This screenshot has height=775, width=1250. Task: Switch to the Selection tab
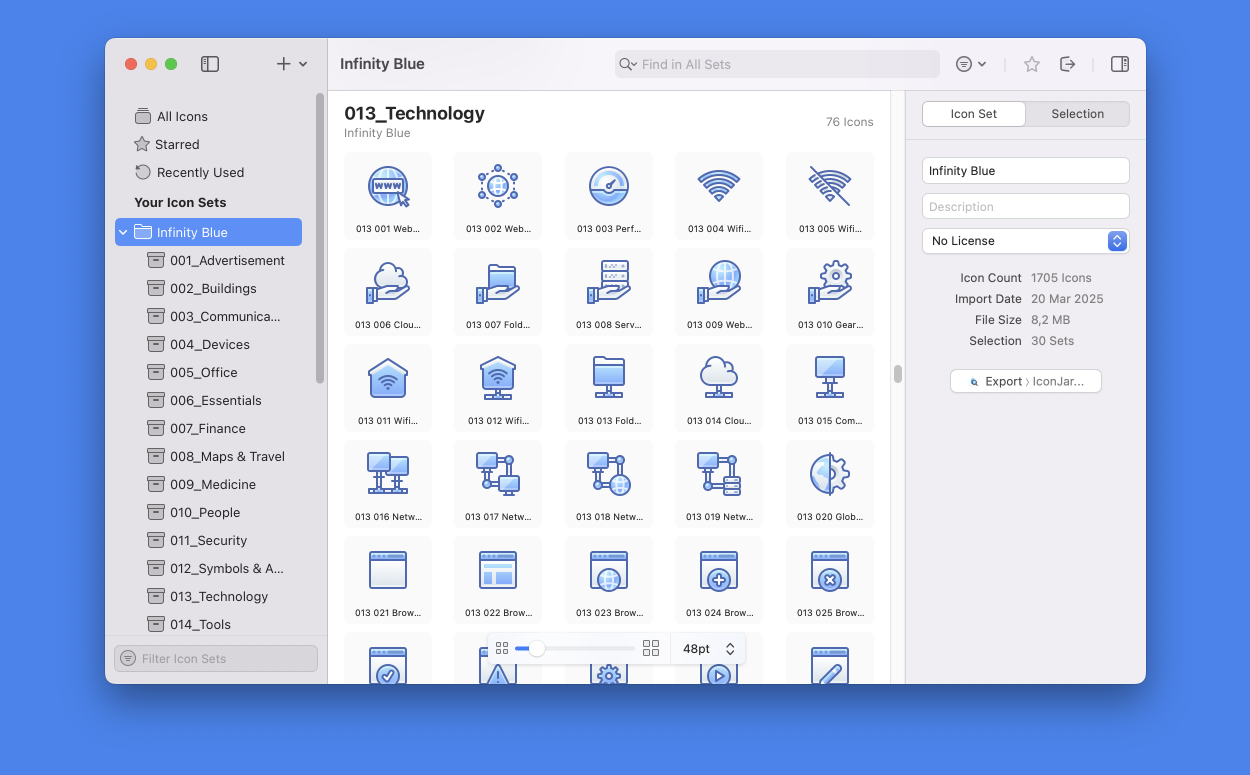pyautogui.click(x=1077, y=114)
